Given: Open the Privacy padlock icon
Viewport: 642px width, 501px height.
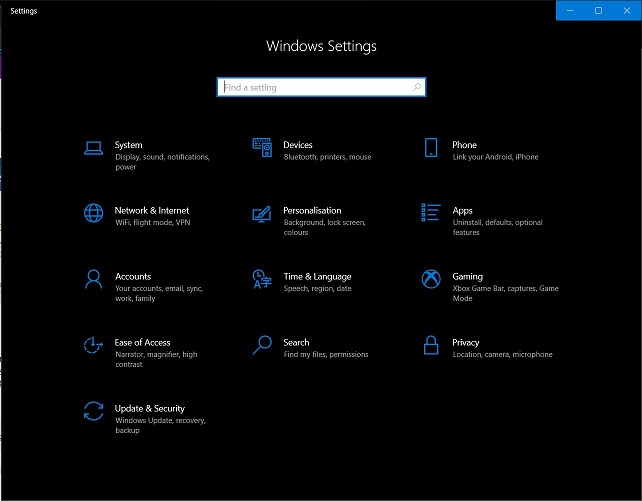Looking at the screenshot, I should [x=431, y=345].
